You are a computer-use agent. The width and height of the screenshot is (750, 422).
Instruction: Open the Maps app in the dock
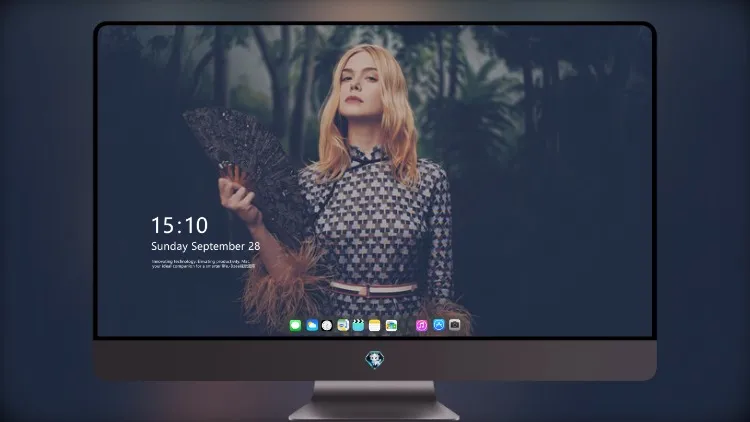342,325
